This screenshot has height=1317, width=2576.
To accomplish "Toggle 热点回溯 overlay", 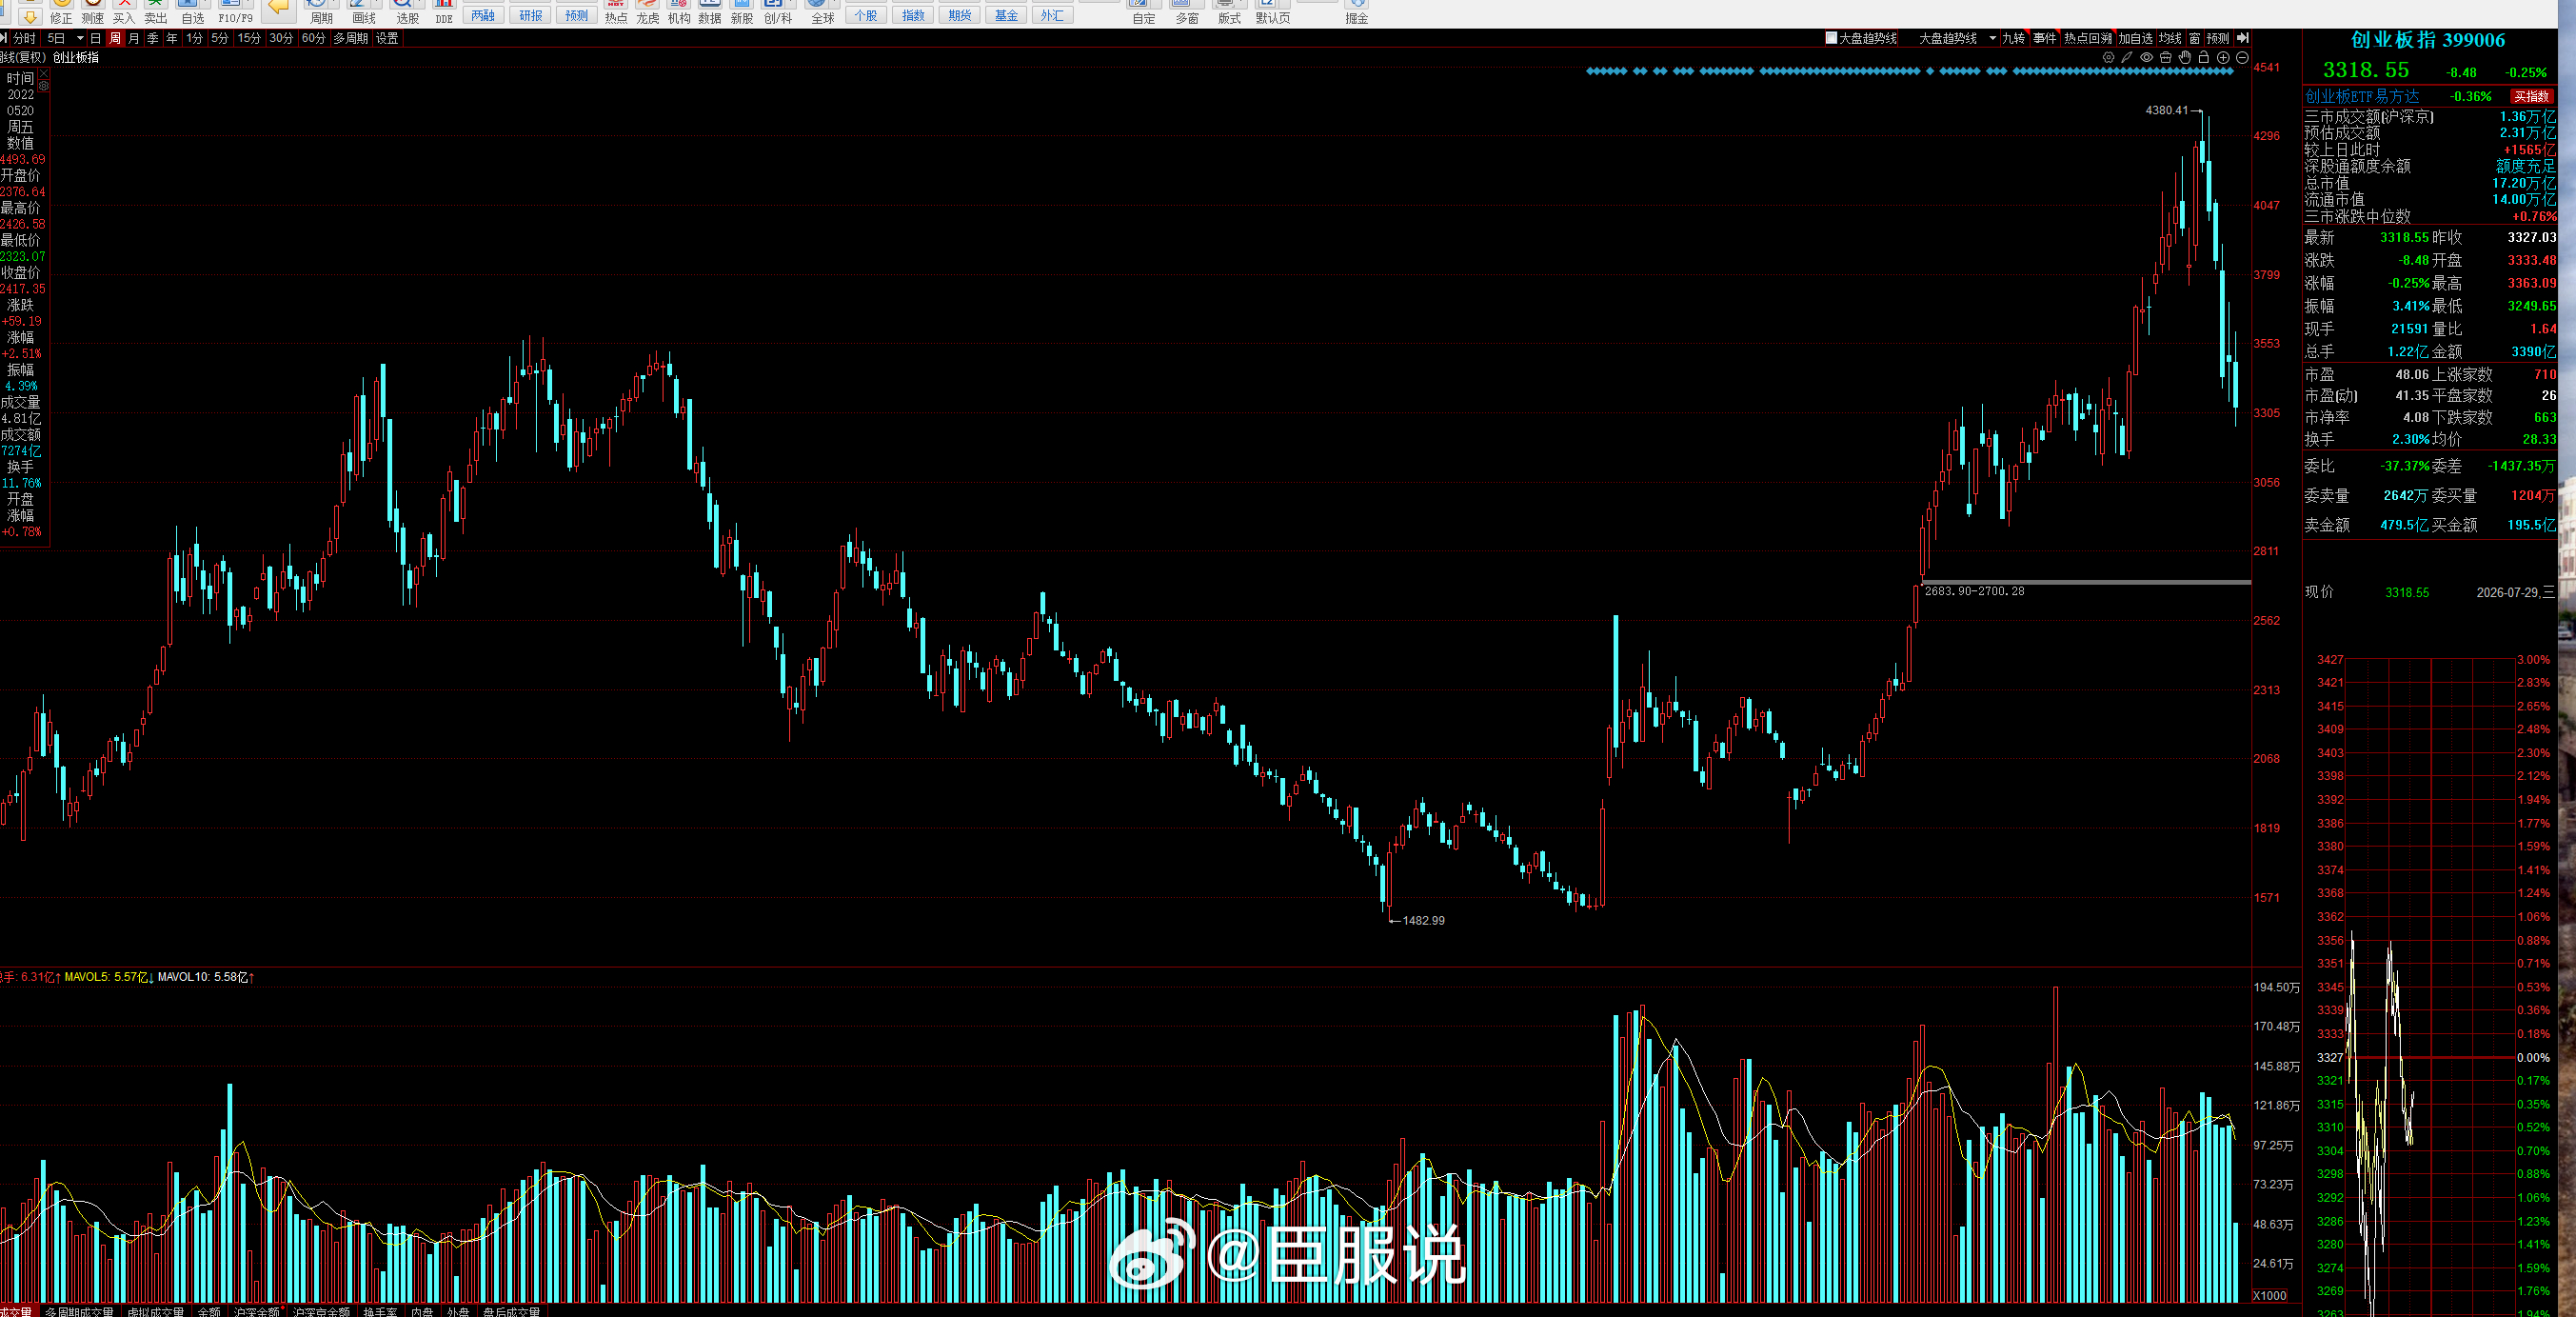I will tap(2088, 38).
